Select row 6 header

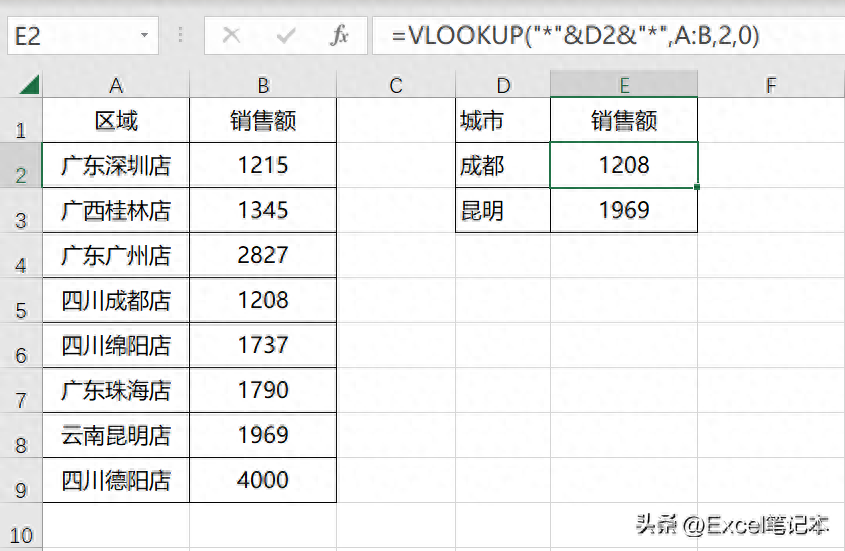(20, 346)
